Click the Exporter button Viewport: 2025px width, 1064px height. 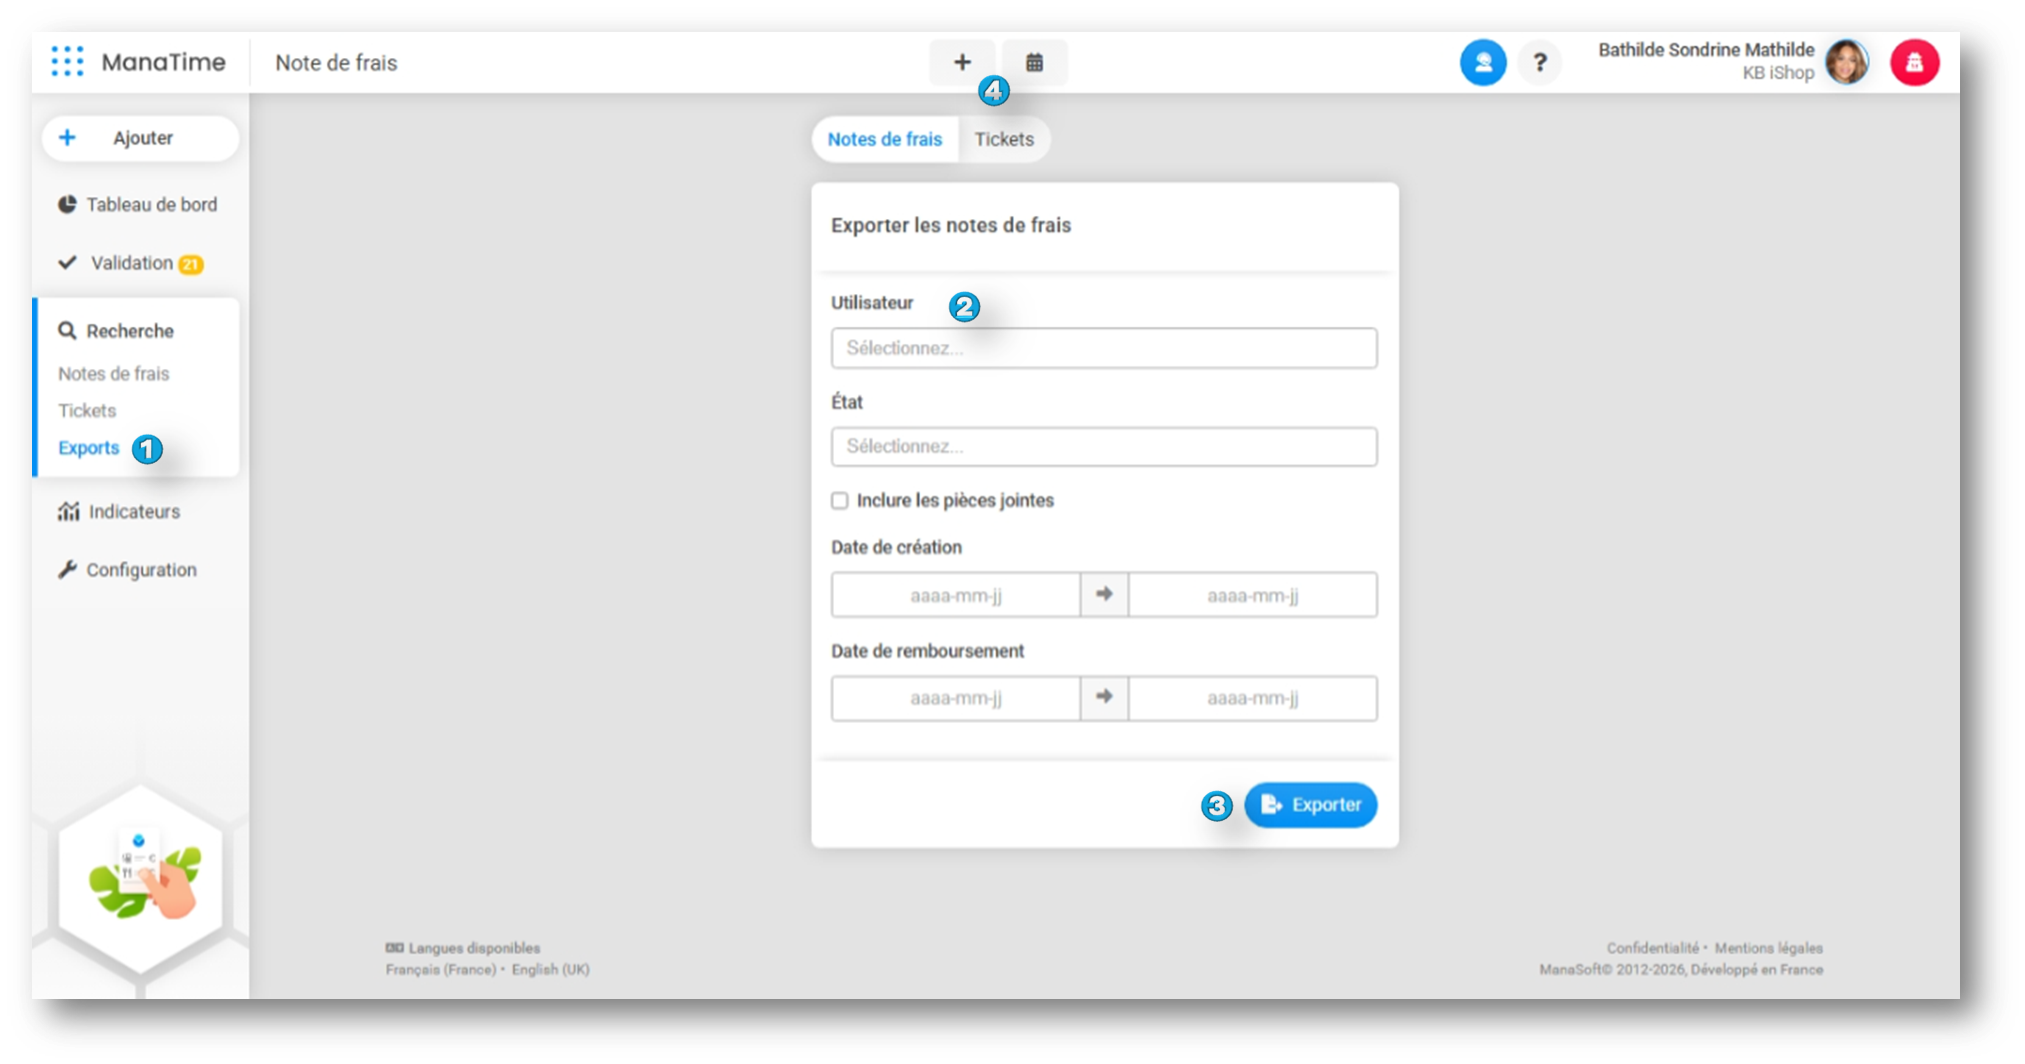(x=1310, y=805)
